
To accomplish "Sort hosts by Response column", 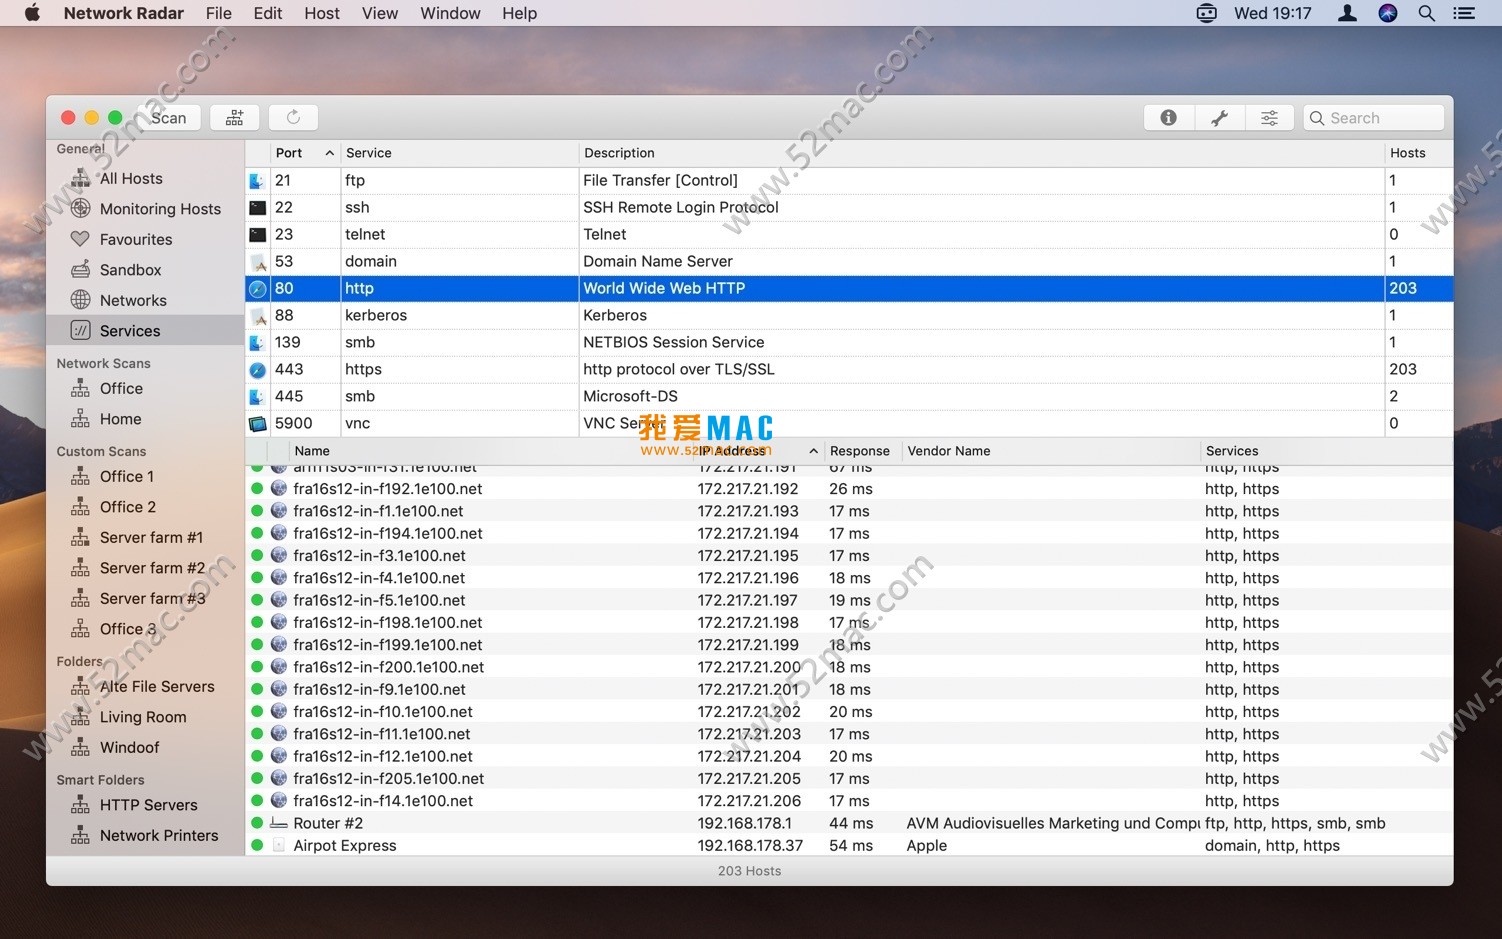I will (859, 451).
